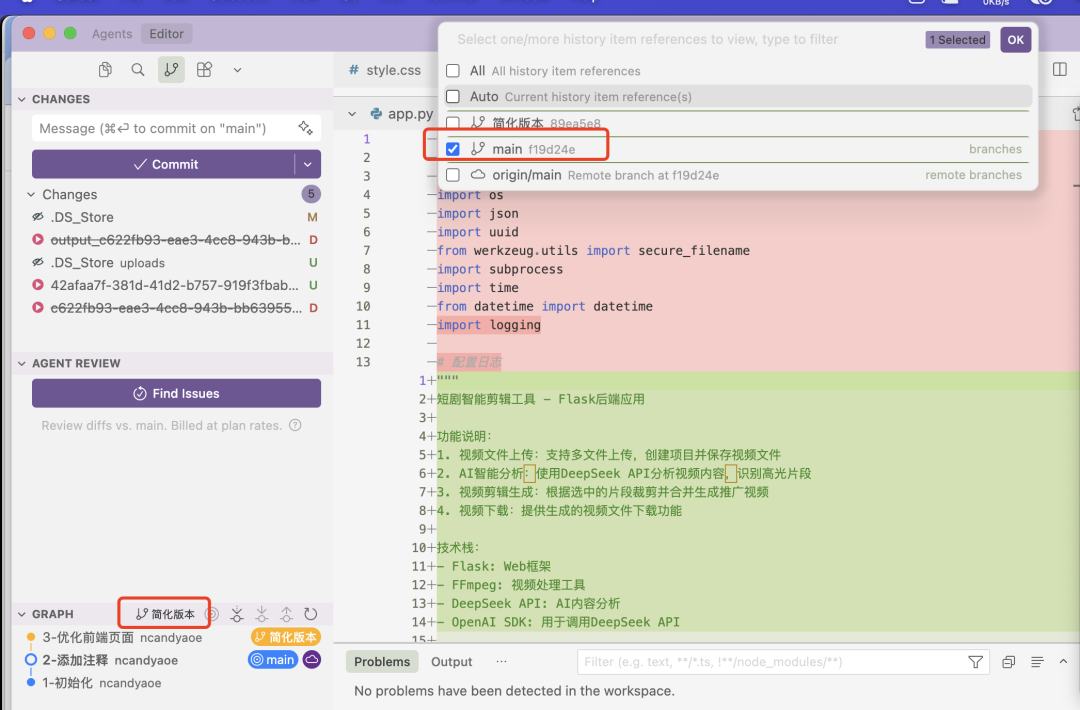Viewport: 1080px width, 710px height.
Task: Check the 简化版本 branch checkbox
Action: pos(453,123)
